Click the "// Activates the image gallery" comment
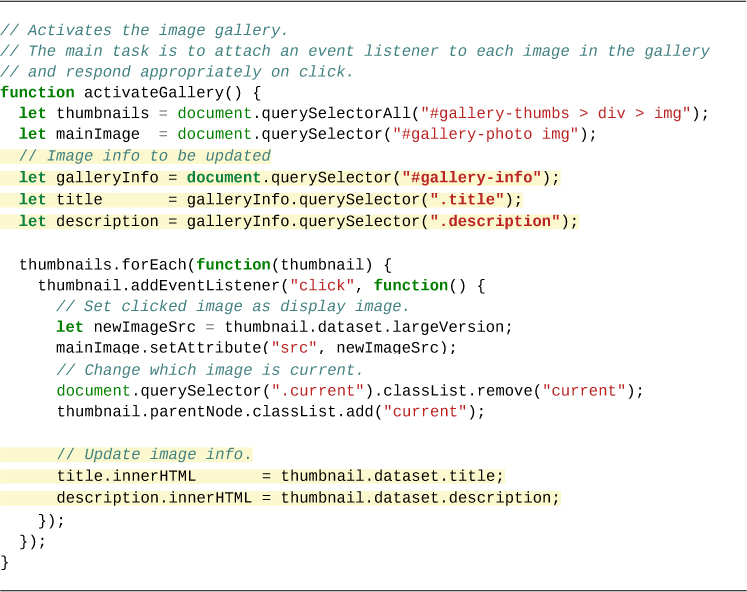This screenshot has height=592, width=747. tap(144, 30)
